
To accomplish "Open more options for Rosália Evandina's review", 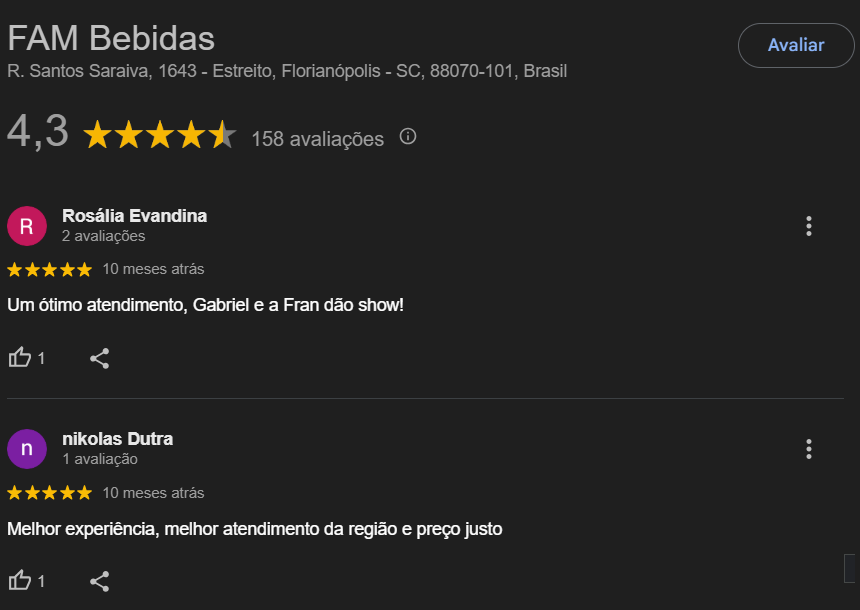I will [808, 226].
